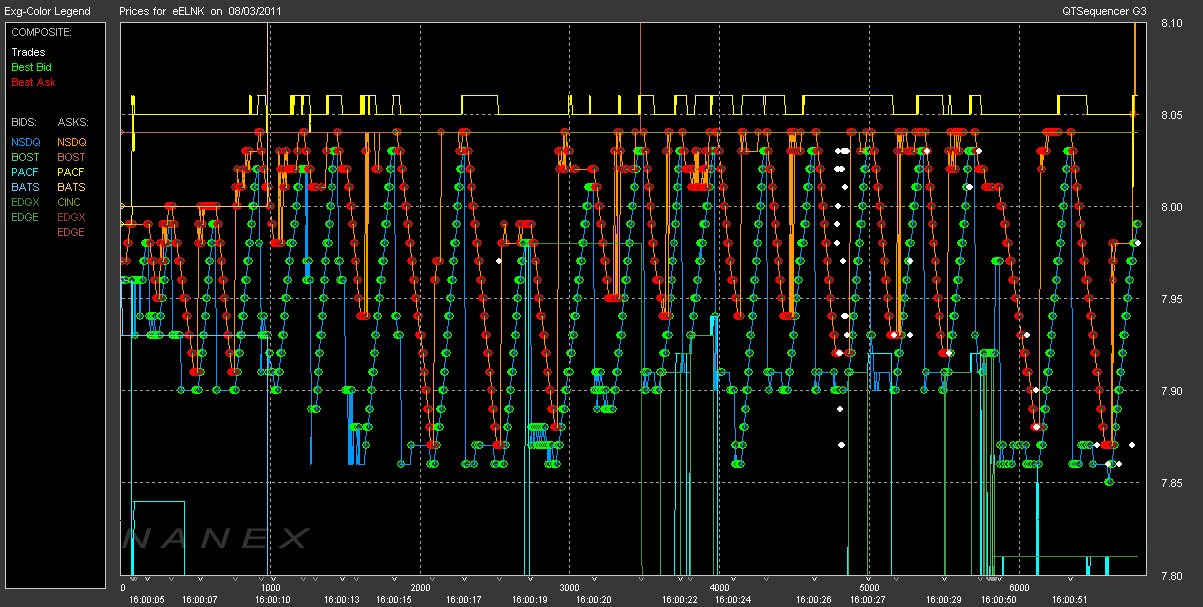The image size is (1203, 607).
Task: Click the 6000 sequence axis label
Action: [x=1019, y=588]
